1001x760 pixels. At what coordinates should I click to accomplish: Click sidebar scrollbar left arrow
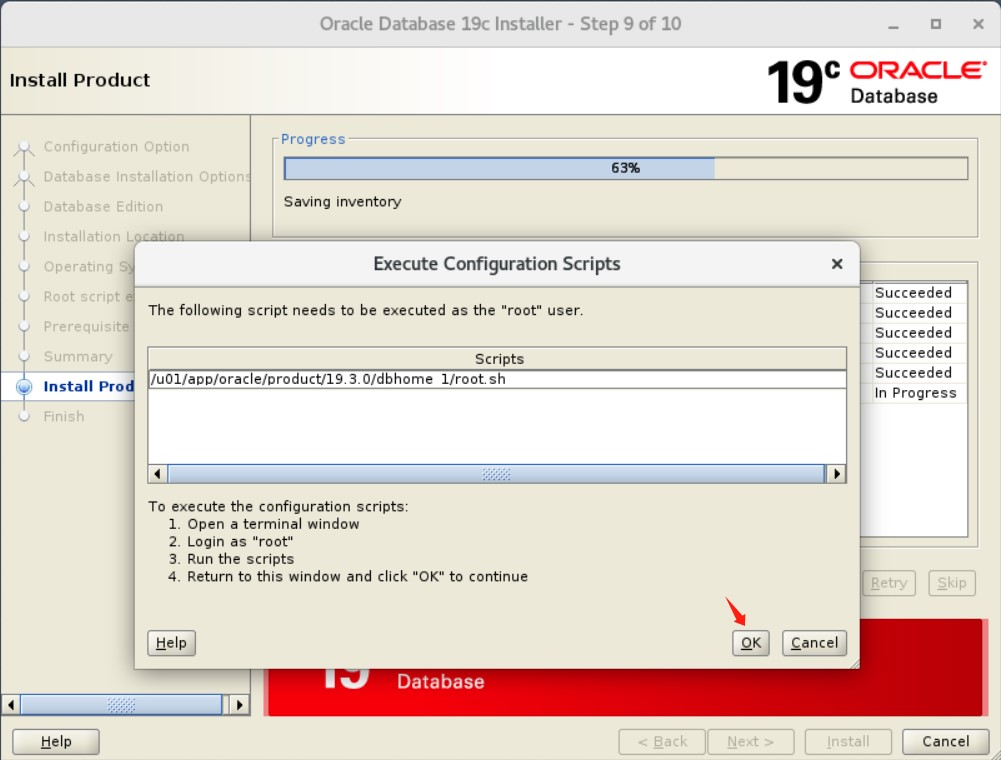coord(10,705)
